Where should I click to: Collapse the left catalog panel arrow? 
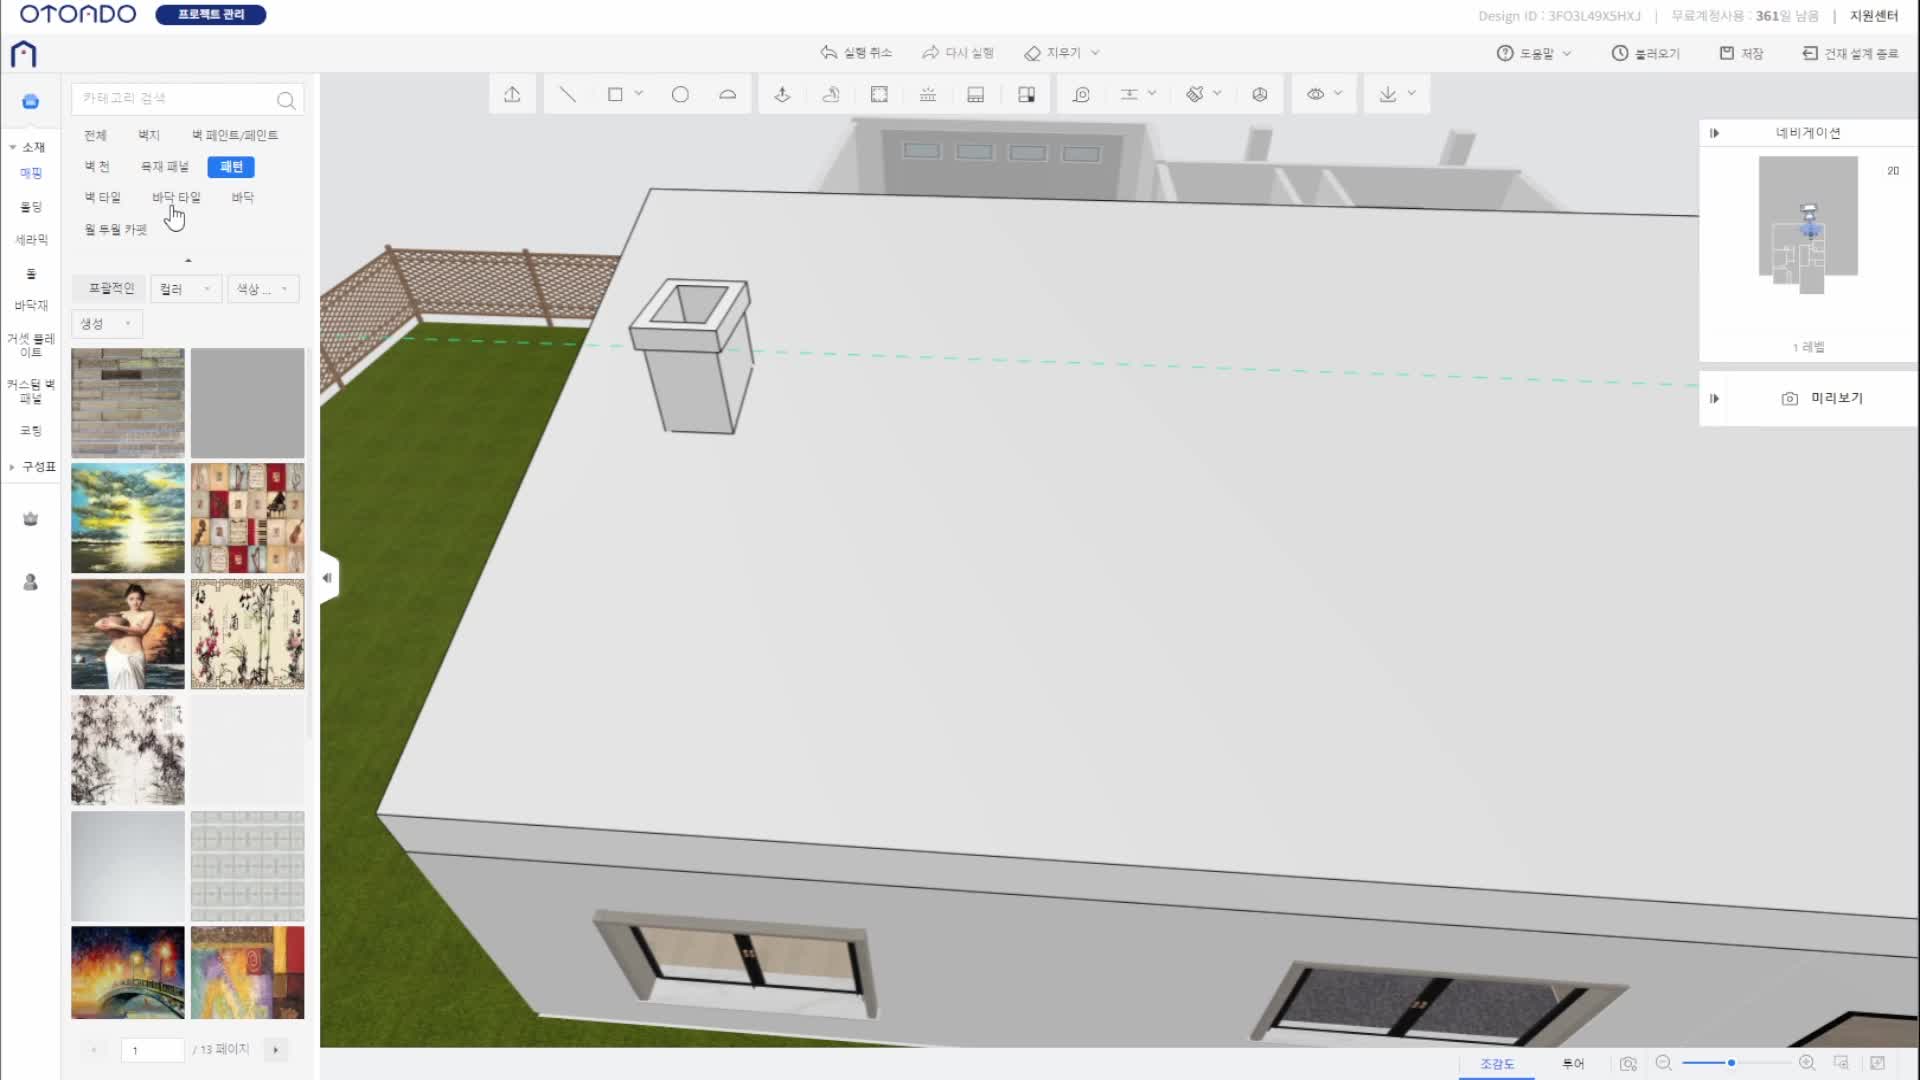click(x=327, y=578)
